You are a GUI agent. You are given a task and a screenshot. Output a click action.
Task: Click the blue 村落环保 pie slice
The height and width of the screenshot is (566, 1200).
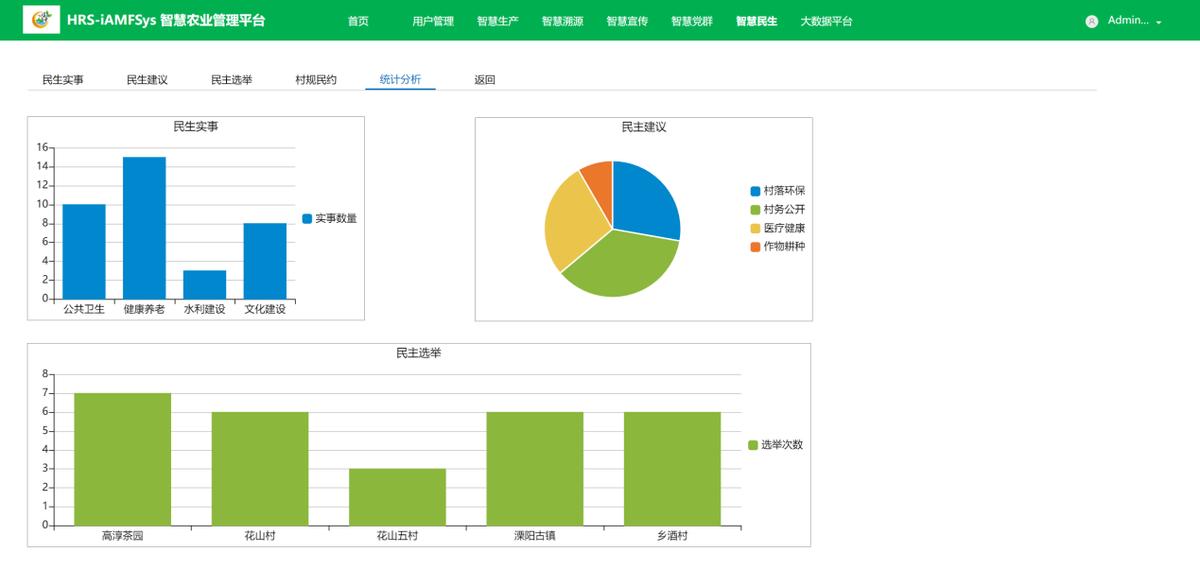point(645,198)
